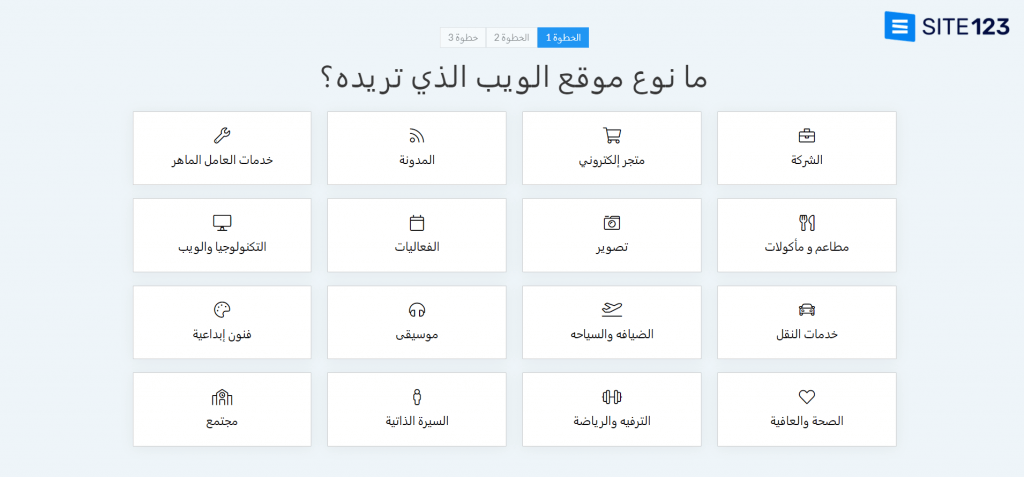Choose the السيرة الذاتية category label
Screen dimensions: 1024x477
coord(417,421)
